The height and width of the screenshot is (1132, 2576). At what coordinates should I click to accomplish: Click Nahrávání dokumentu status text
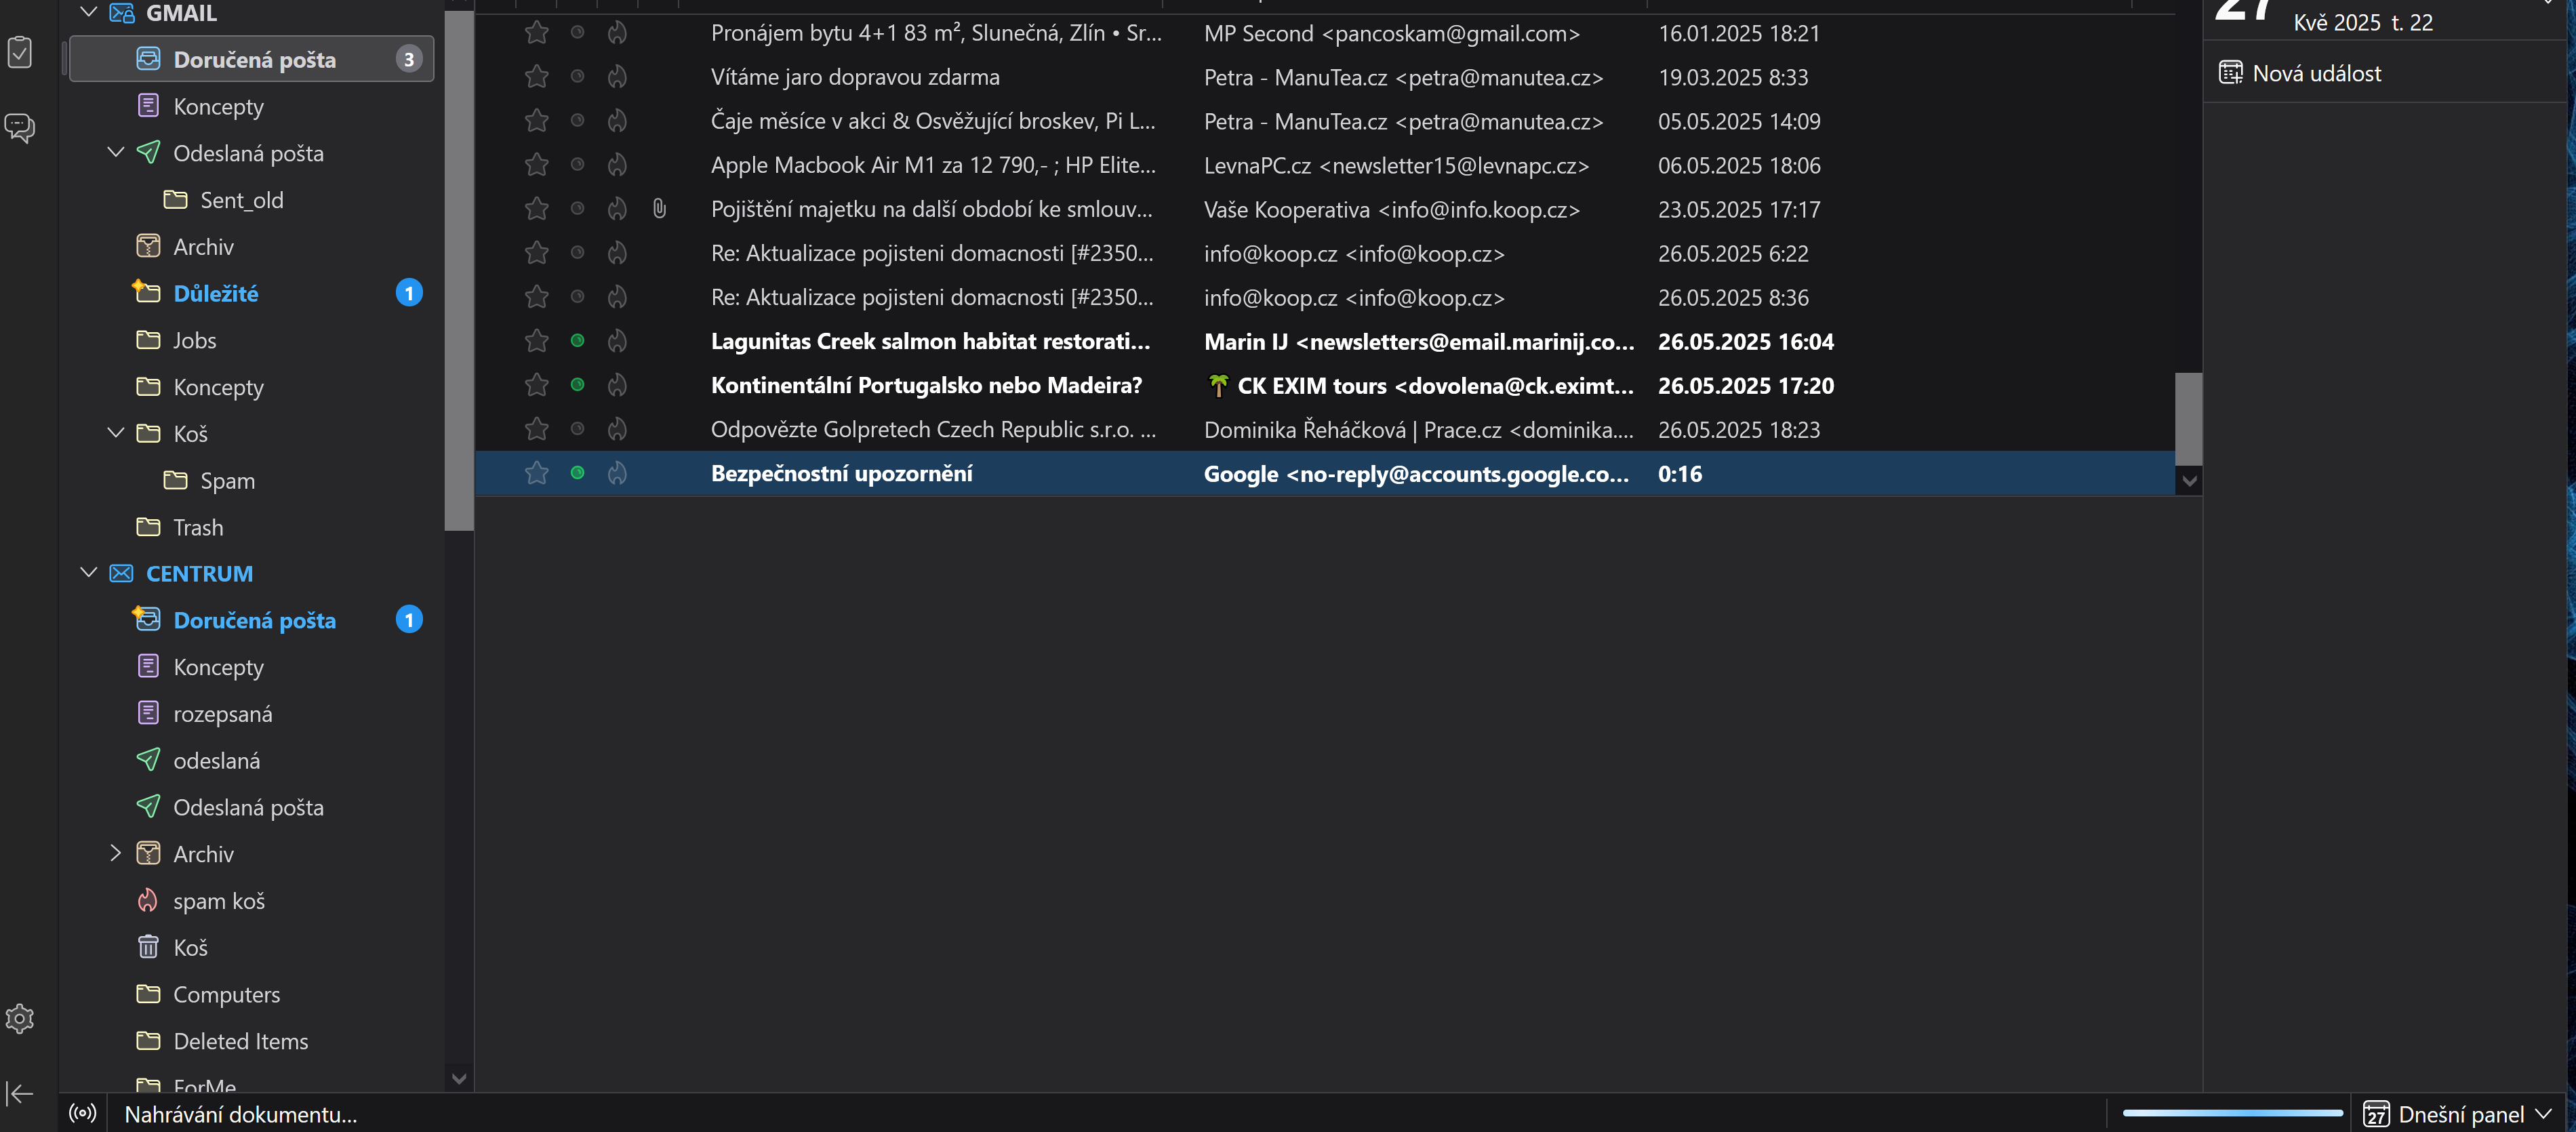coord(240,1114)
